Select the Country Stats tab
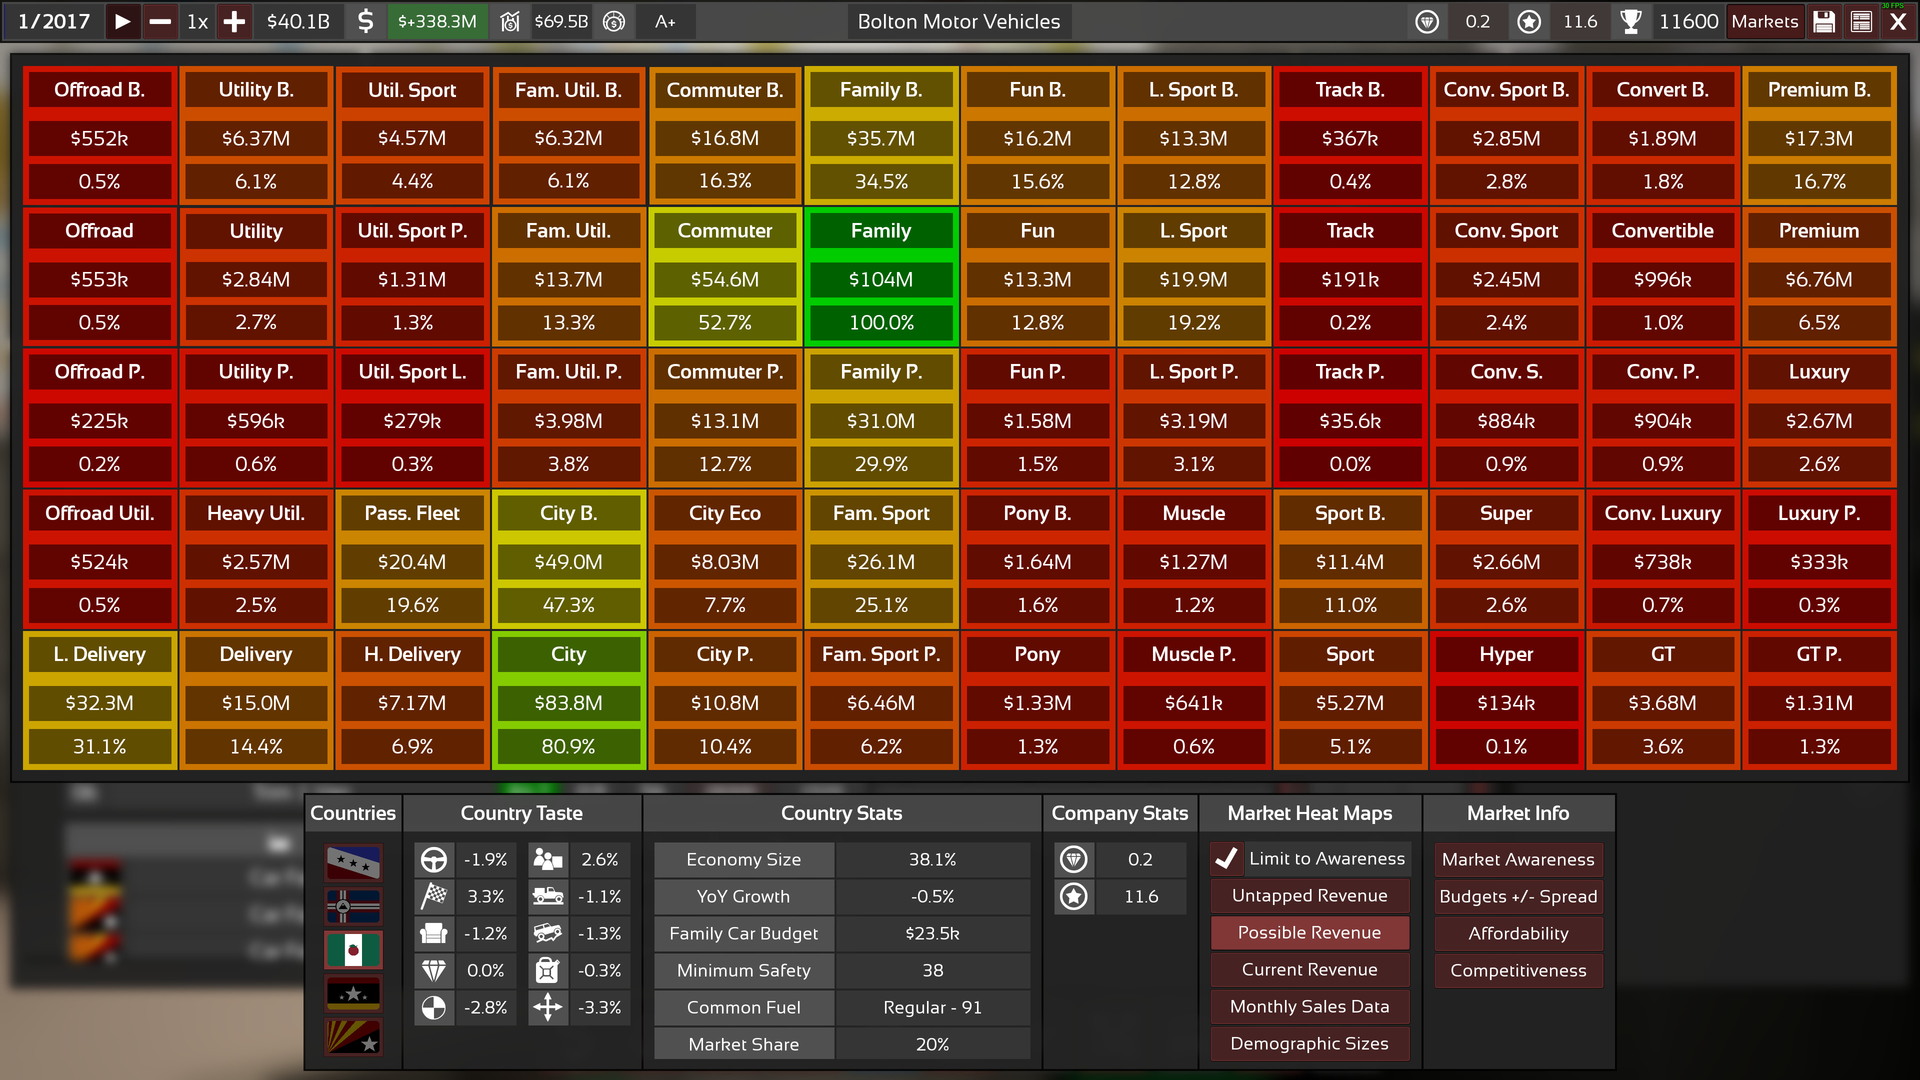Viewport: 1920px width, 1080px height. [840, 812]
